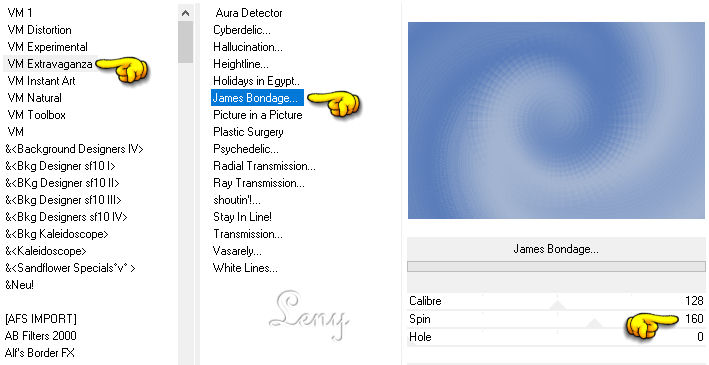Click the James Bondage title button
The width and height of the screenshot is (709, 365).
tap(556, 249)
